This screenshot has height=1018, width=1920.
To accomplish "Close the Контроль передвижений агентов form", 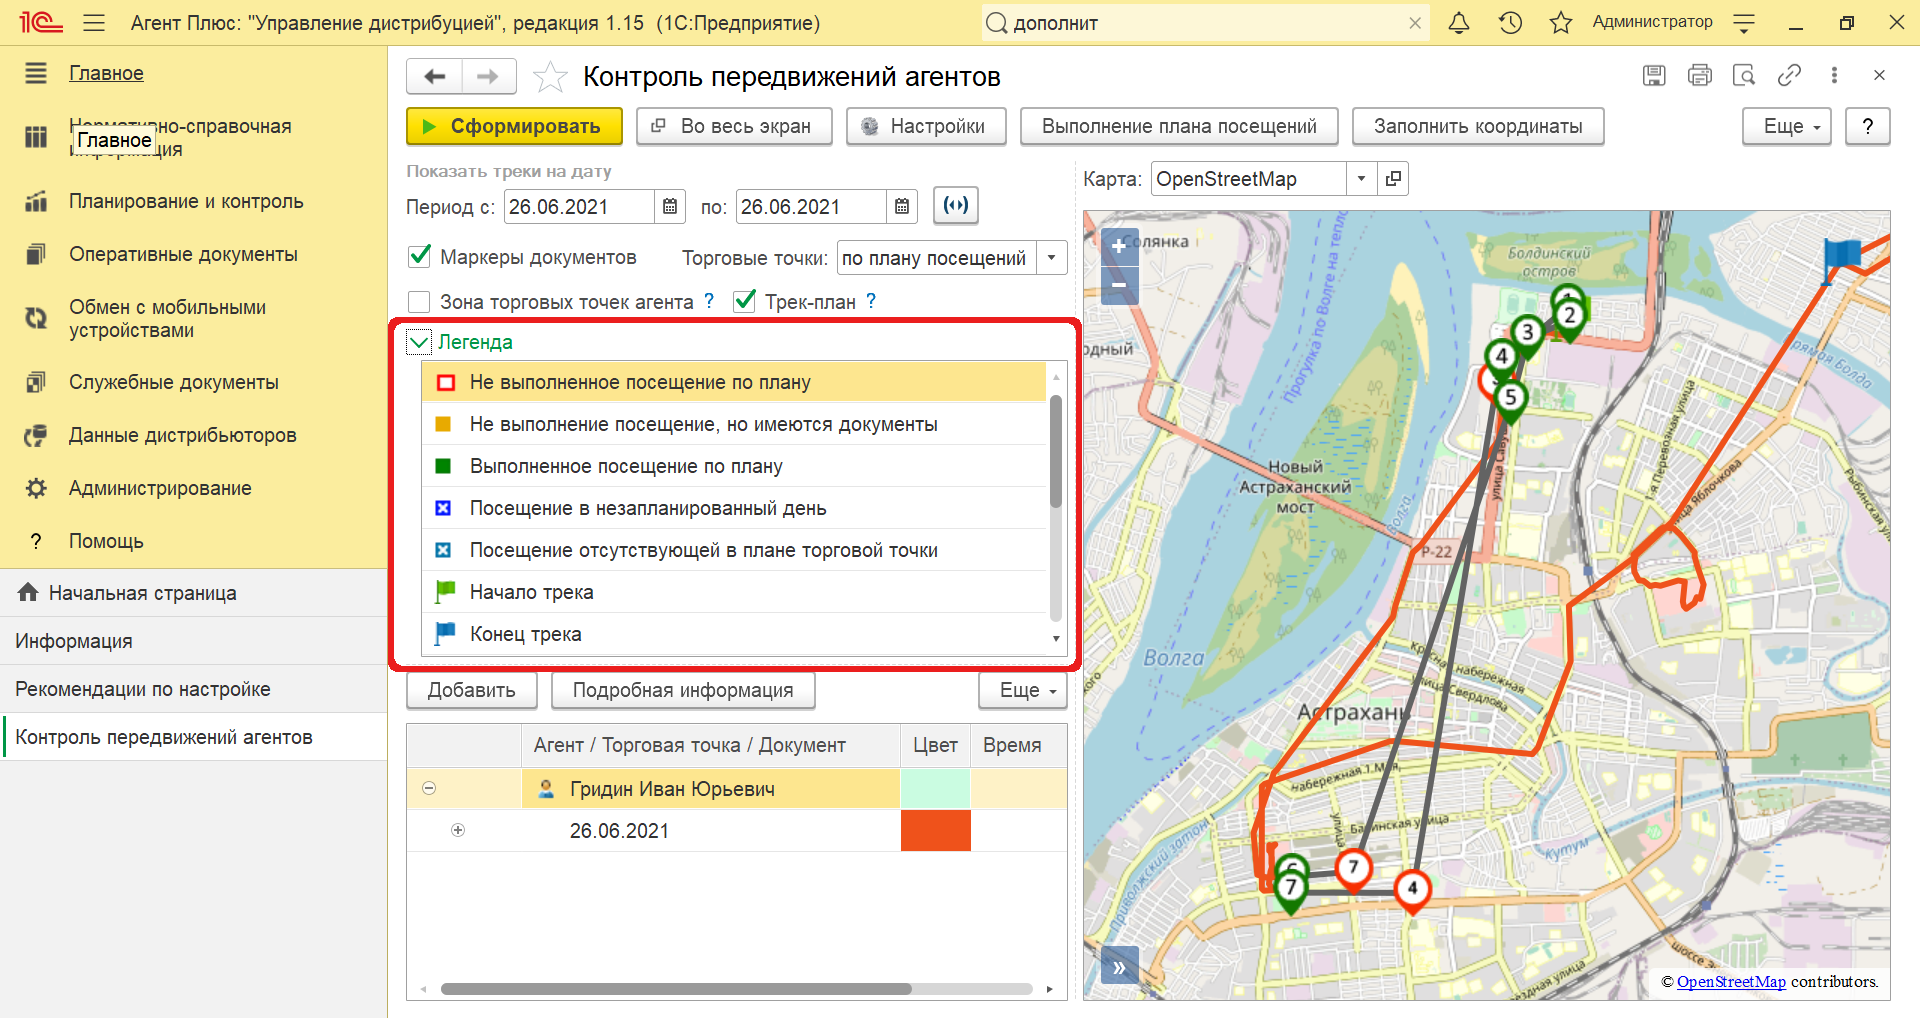I will point(1879,75).
